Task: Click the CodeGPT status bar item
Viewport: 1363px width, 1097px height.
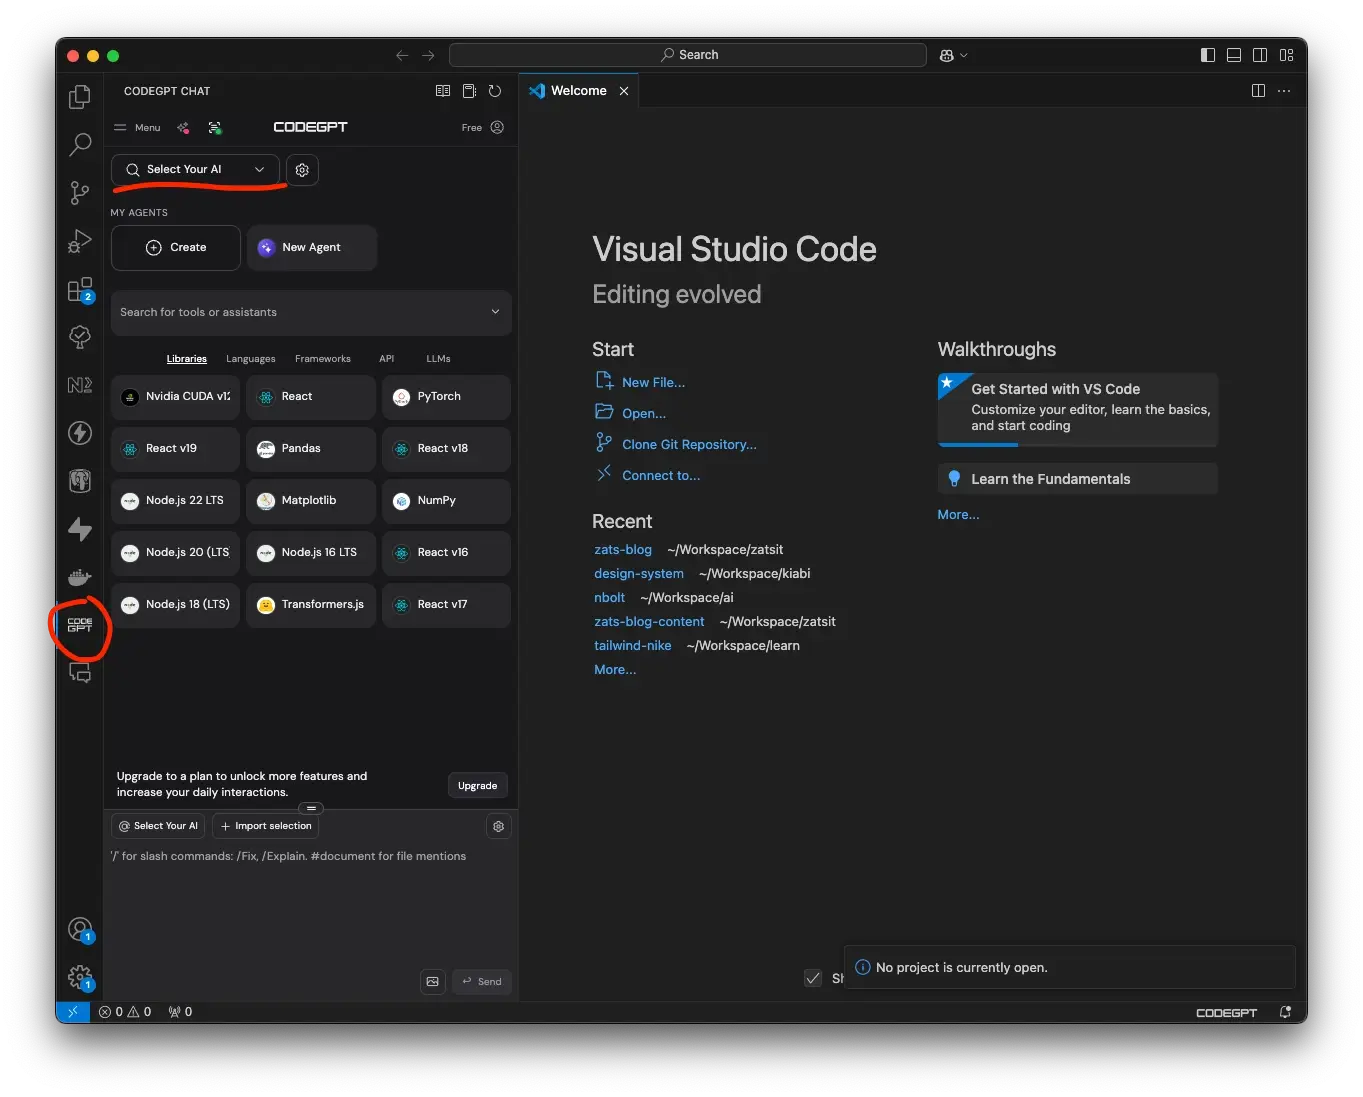Action: [x=1226, y=1013]
